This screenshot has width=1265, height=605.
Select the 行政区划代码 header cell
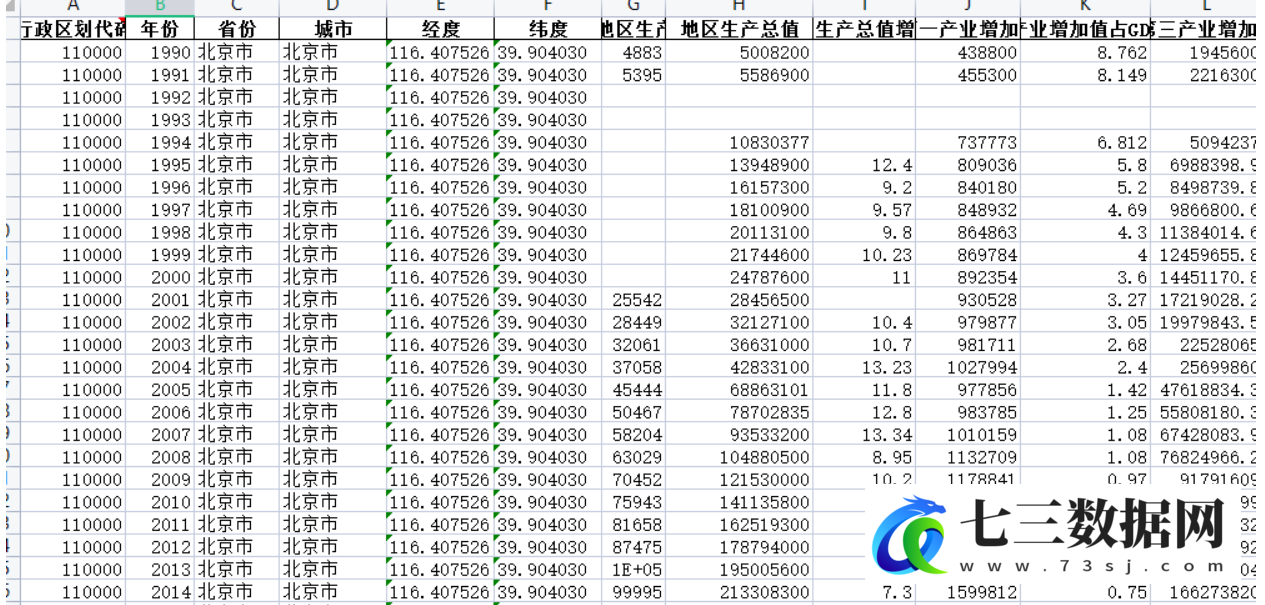point(73,29)
